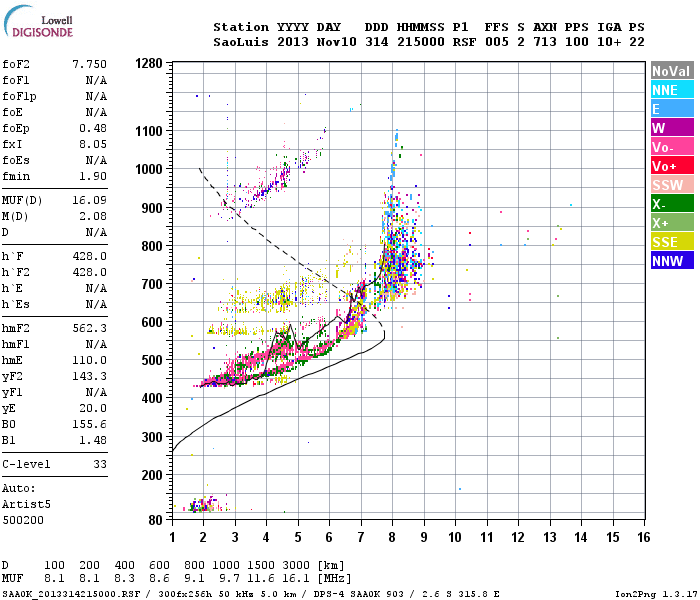This screenshot has height=600, width=700.
Task: Click the 1000 km y-axis label
Action: point(149,169)
